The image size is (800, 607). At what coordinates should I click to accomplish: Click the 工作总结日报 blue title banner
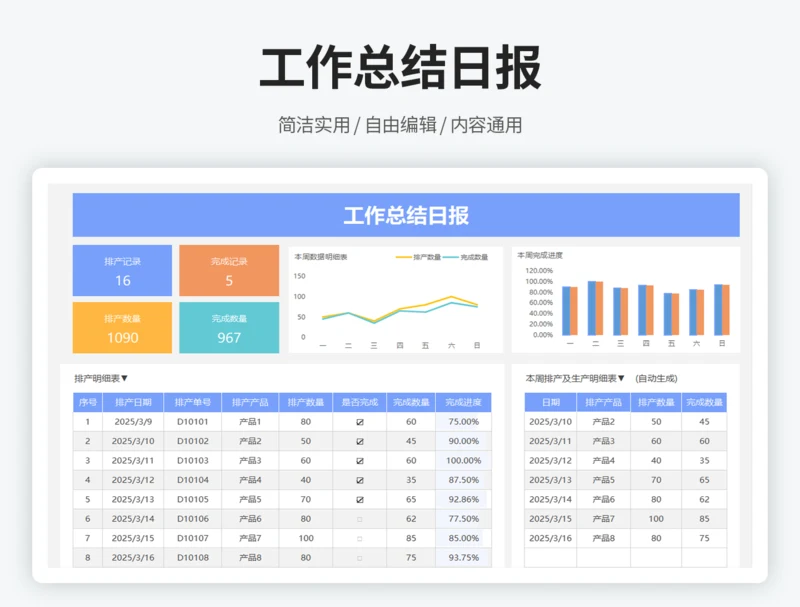tap(406, 215)
